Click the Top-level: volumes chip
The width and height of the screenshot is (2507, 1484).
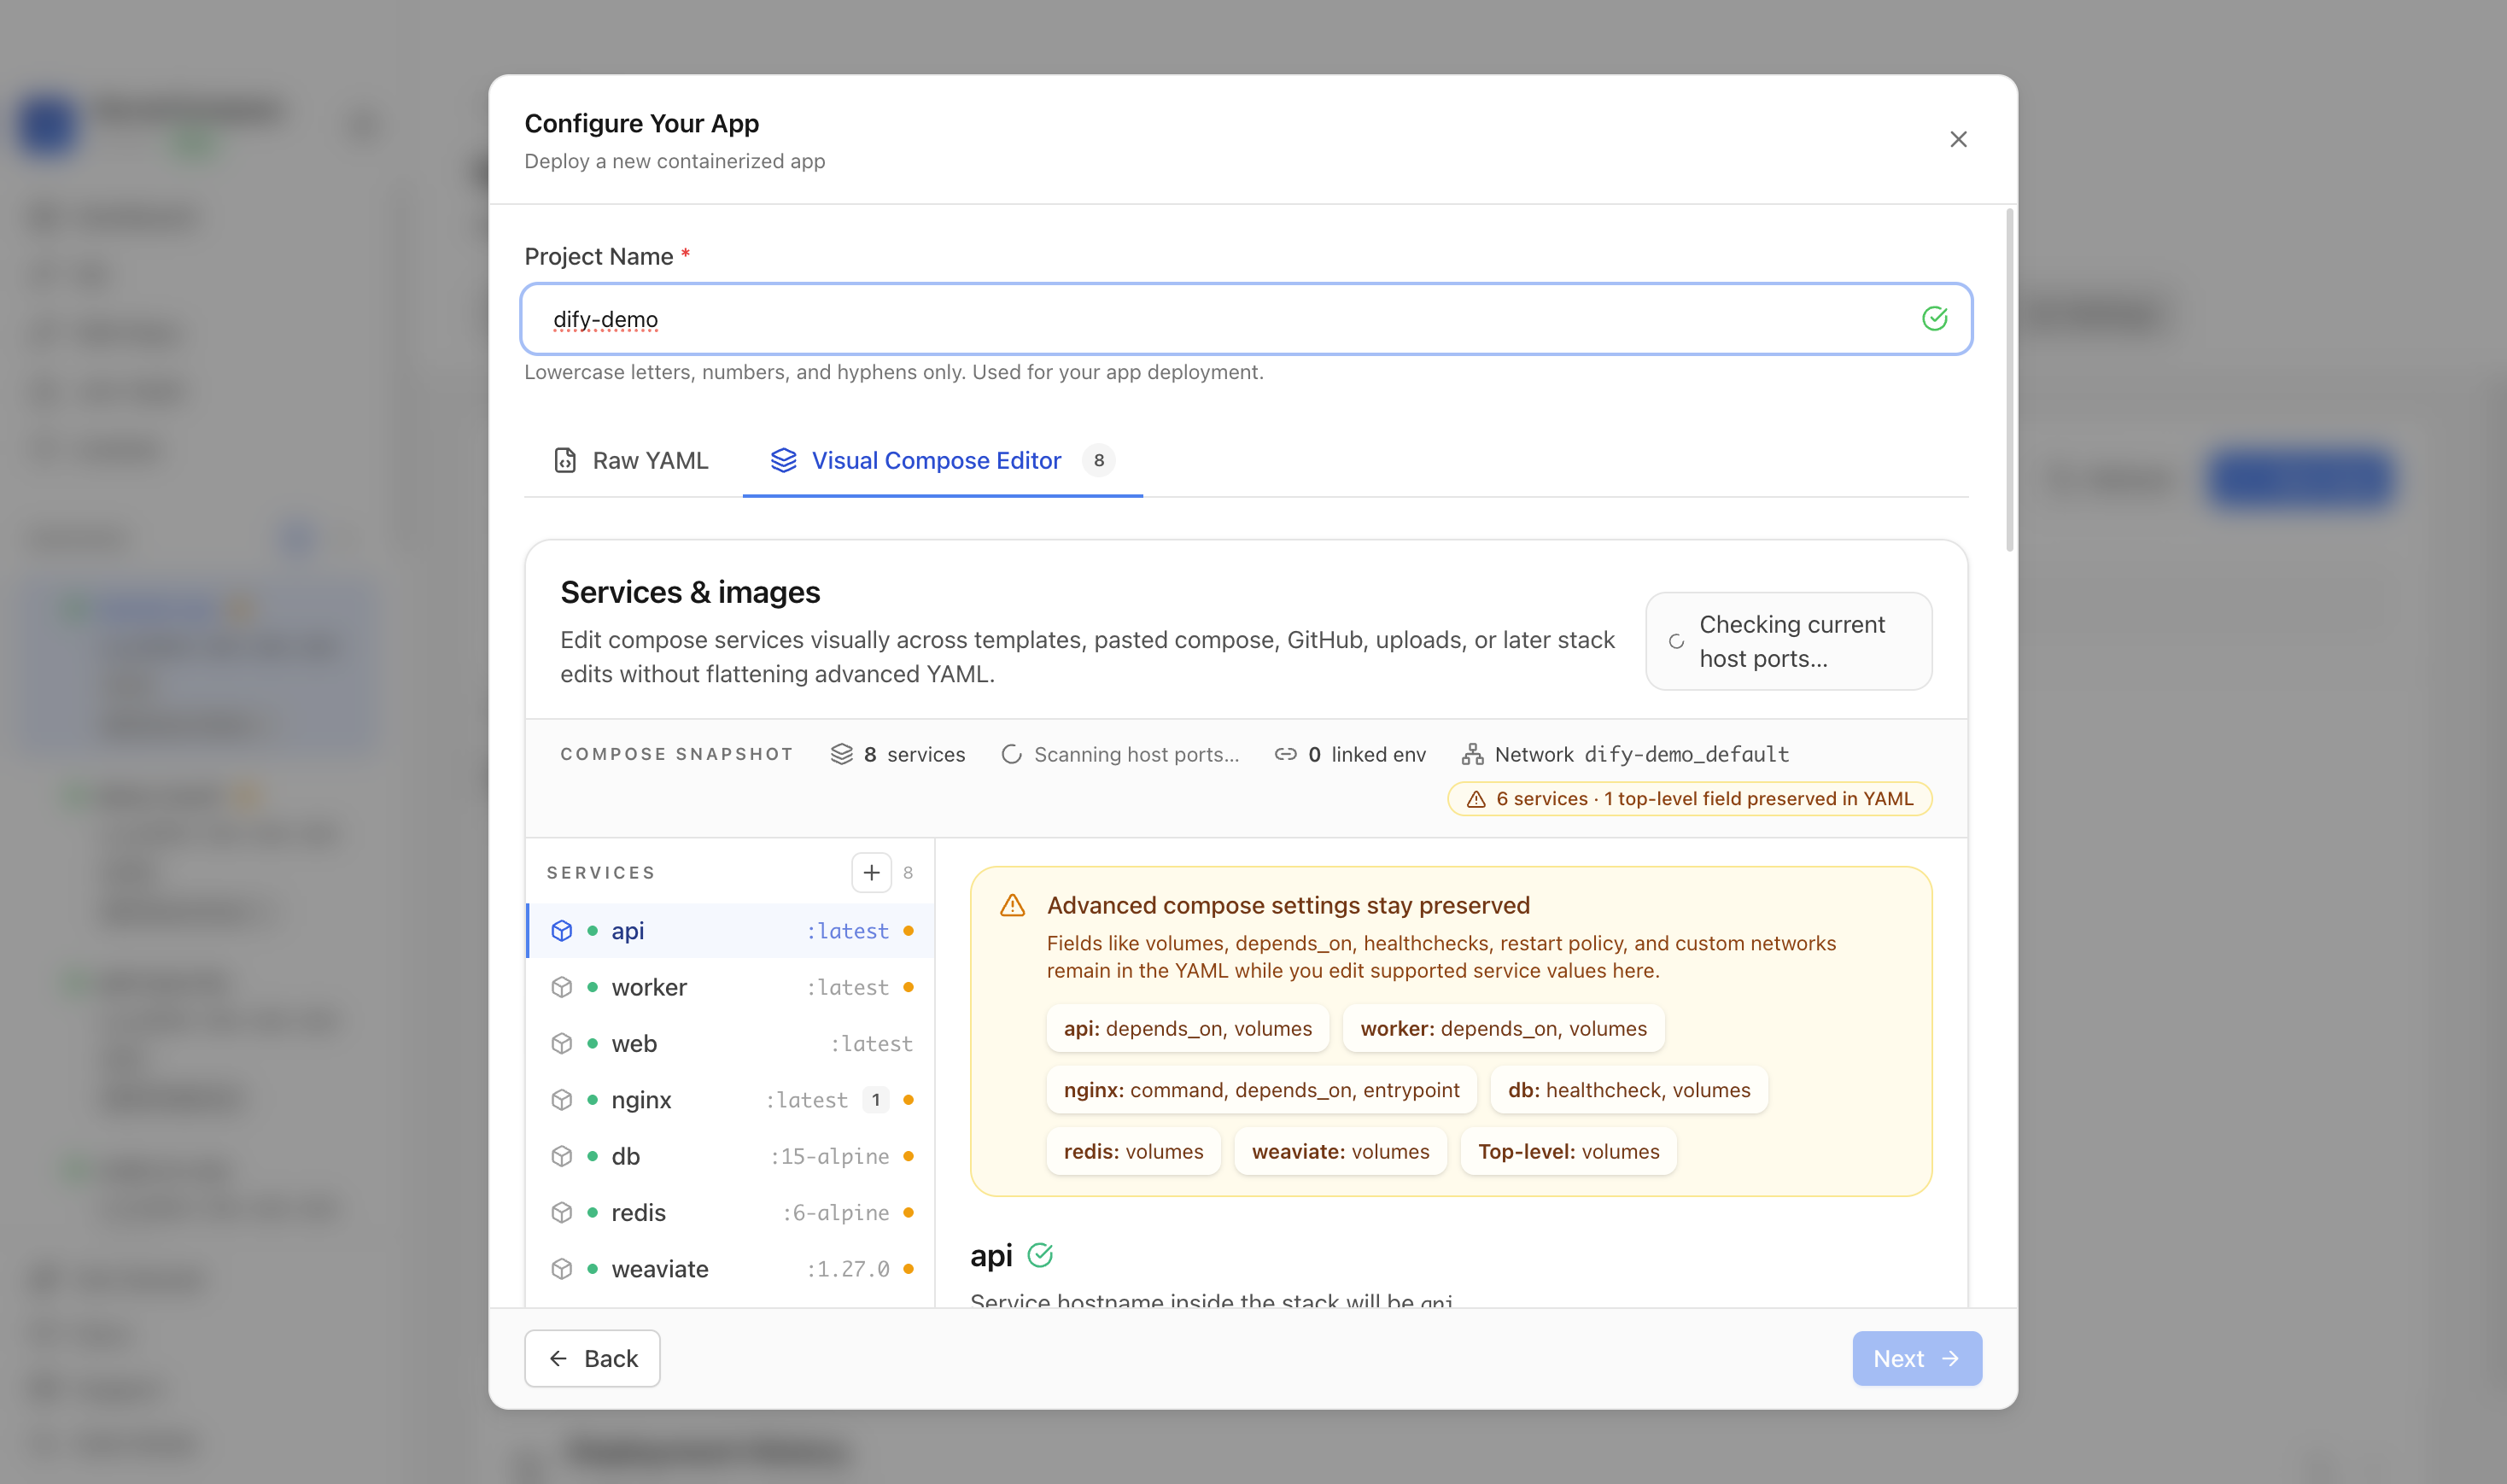1568,1151
